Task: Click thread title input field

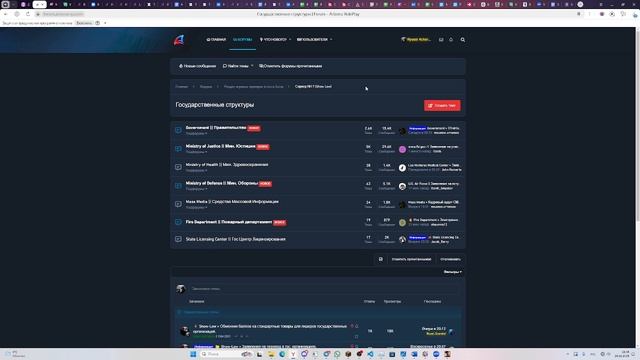Action: click(324, 289)
